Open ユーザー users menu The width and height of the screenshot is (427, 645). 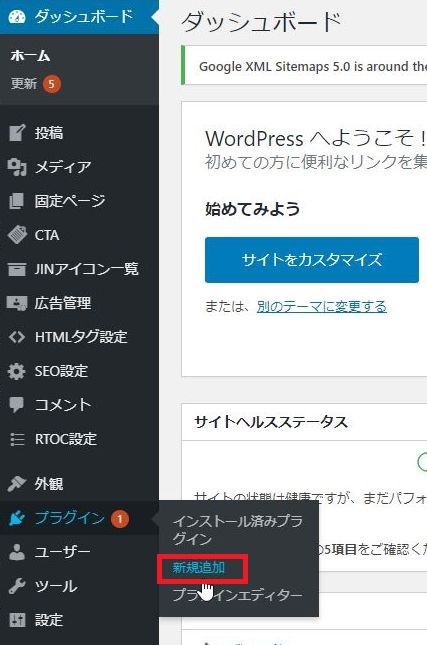tap(79, 552)
